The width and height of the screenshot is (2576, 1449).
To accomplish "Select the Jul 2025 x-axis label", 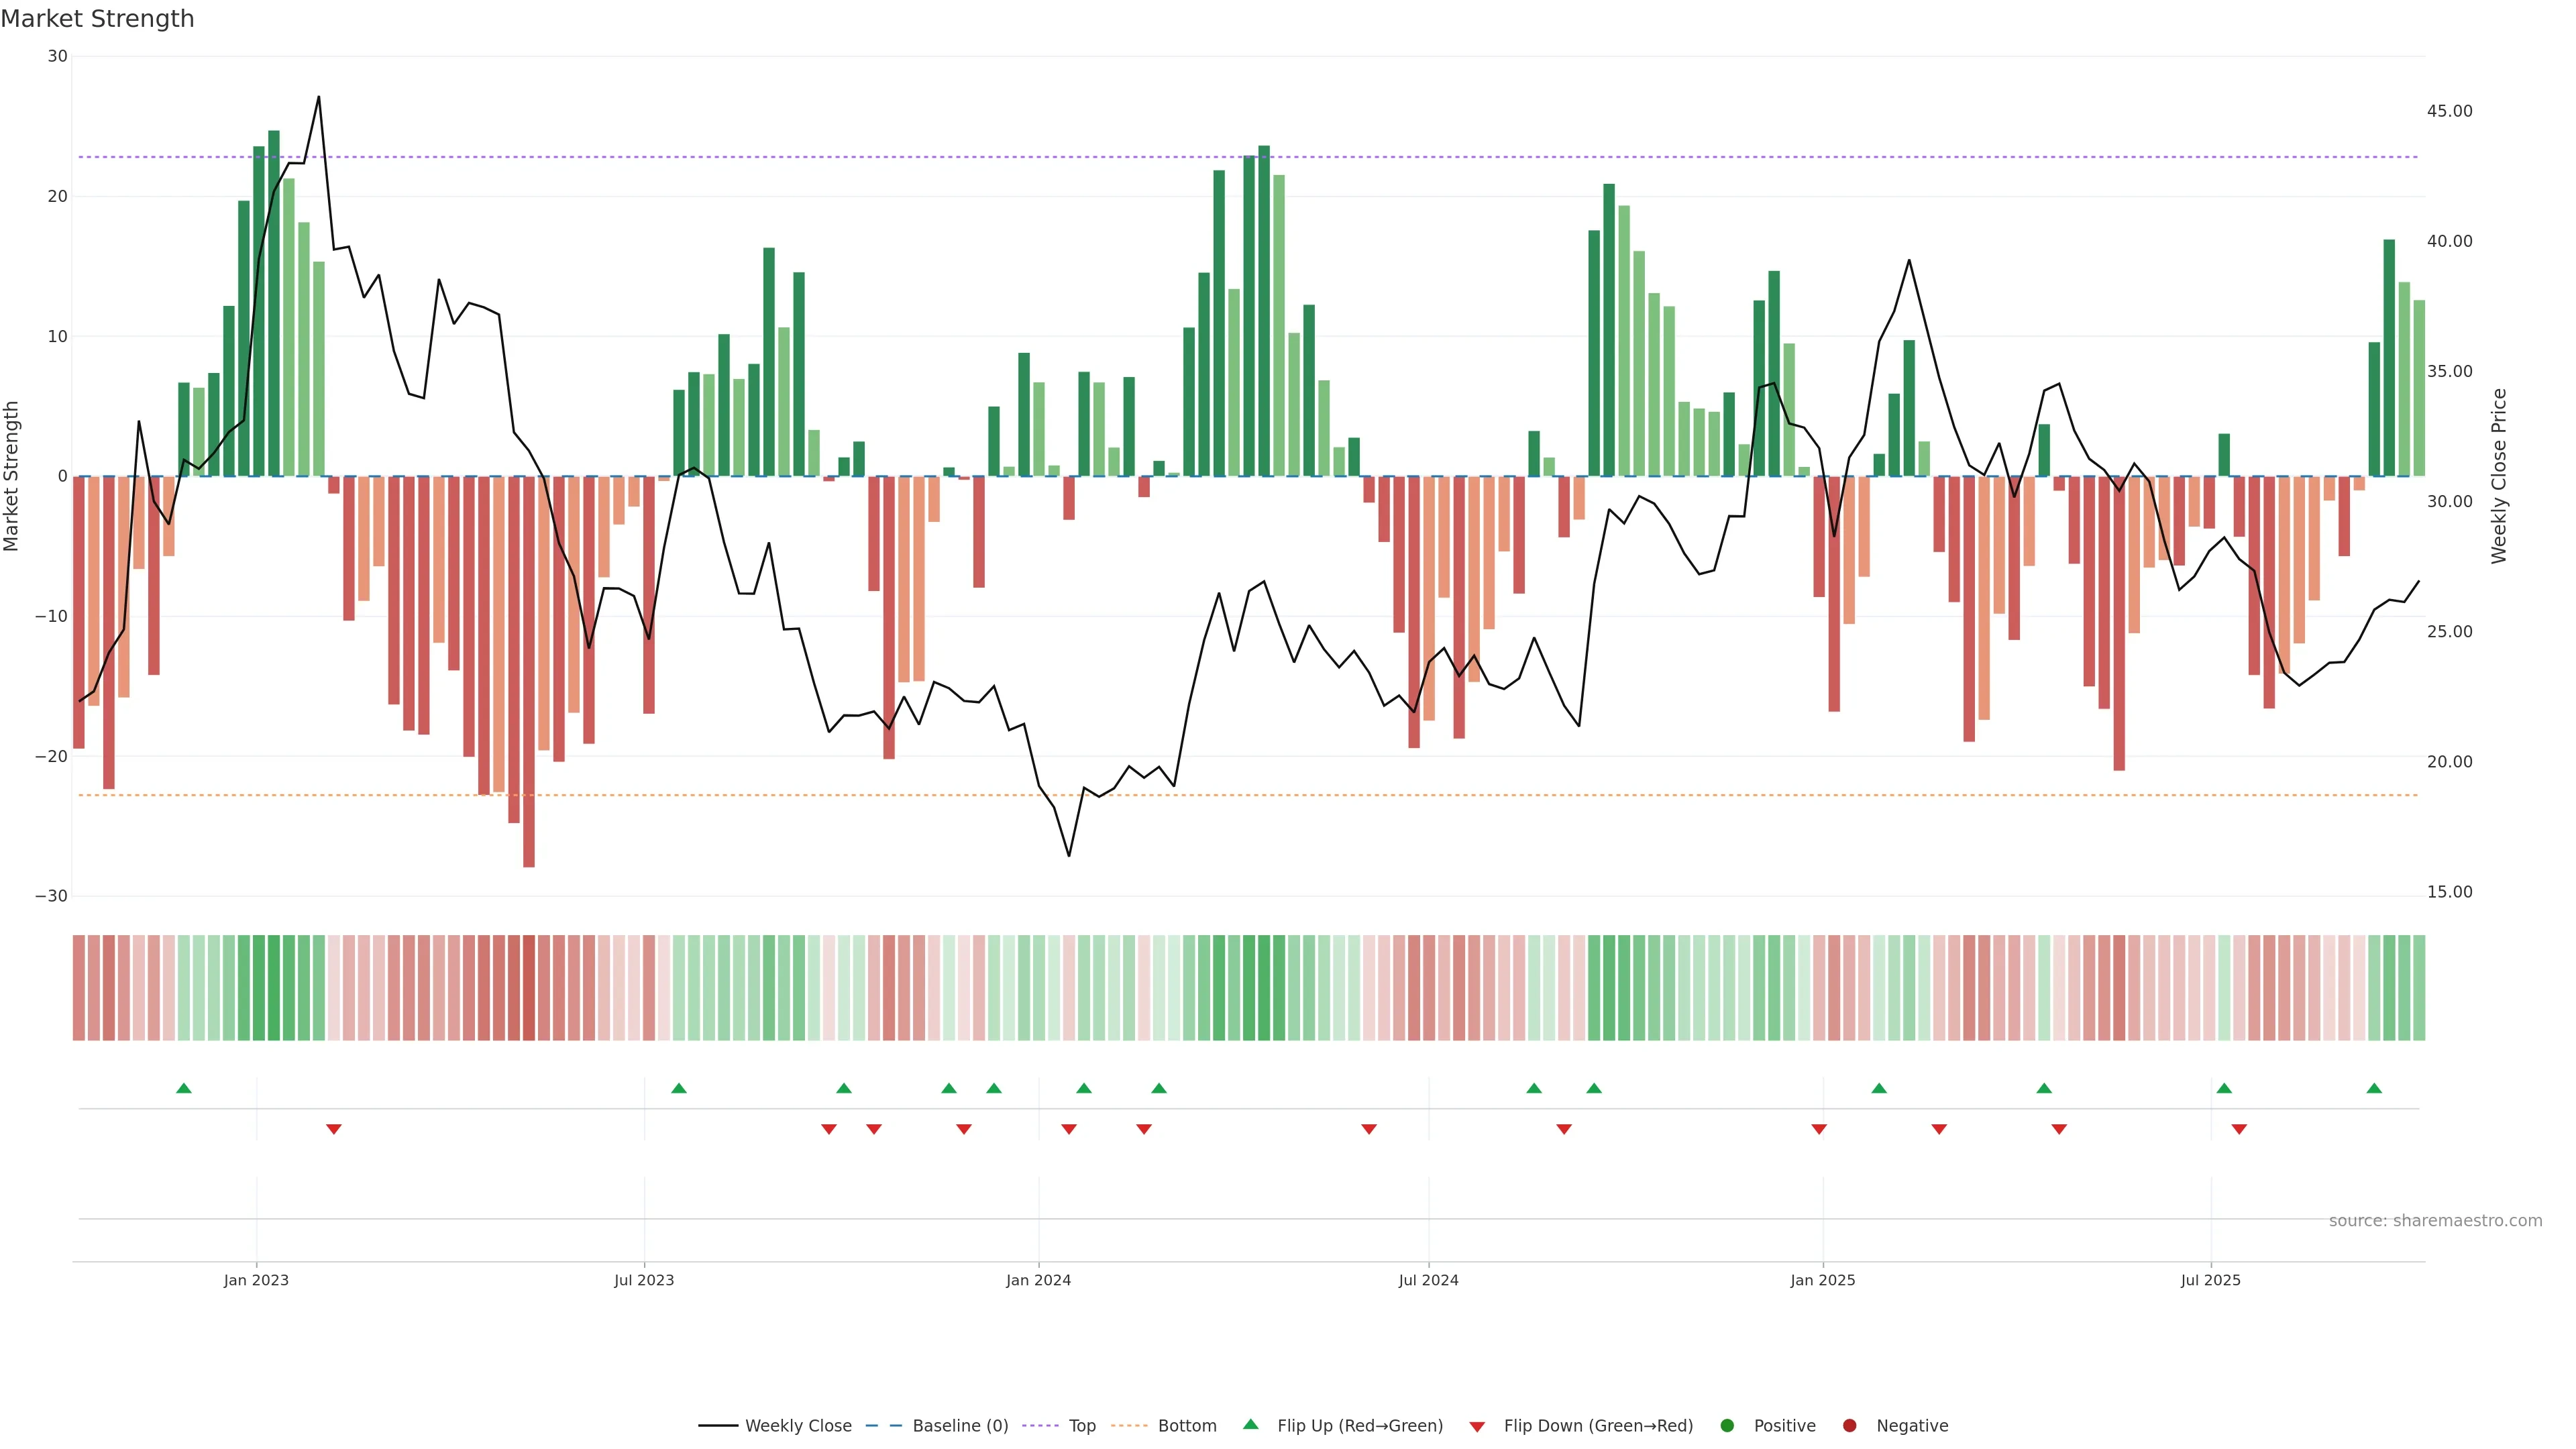I will click(x=2210, y=1280).
